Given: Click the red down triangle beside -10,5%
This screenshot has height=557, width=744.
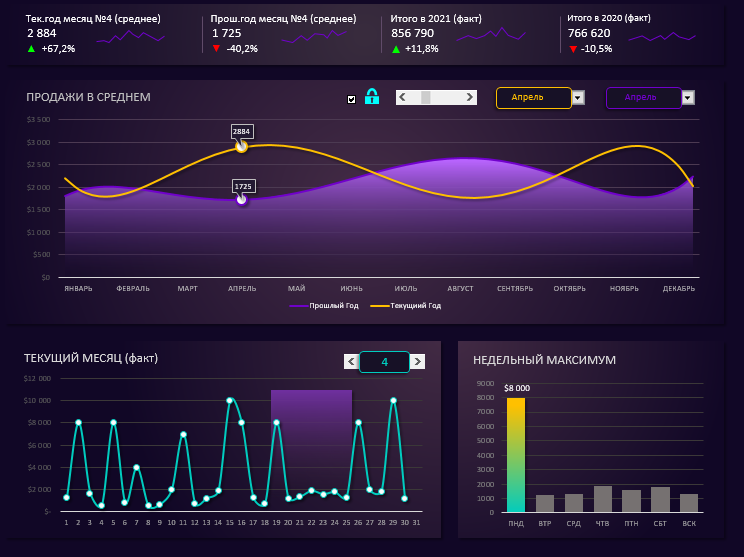Looking at the screenshot, I should (x=573, y=48).
